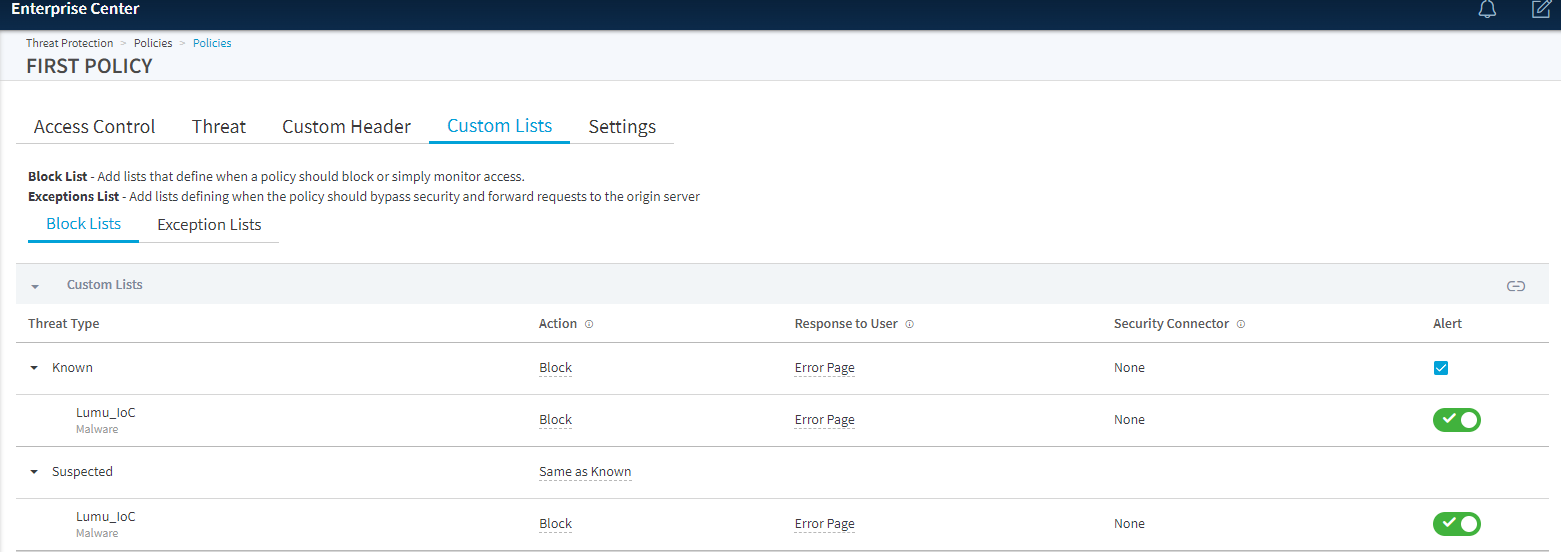Click Error Page response for Suspected Lumu_IoC

(824, 524)
